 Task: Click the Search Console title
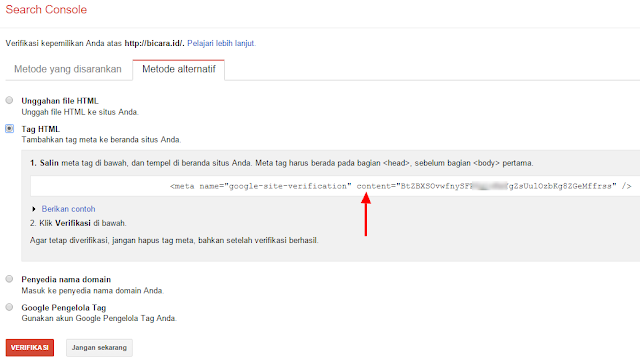pos(46,9)
